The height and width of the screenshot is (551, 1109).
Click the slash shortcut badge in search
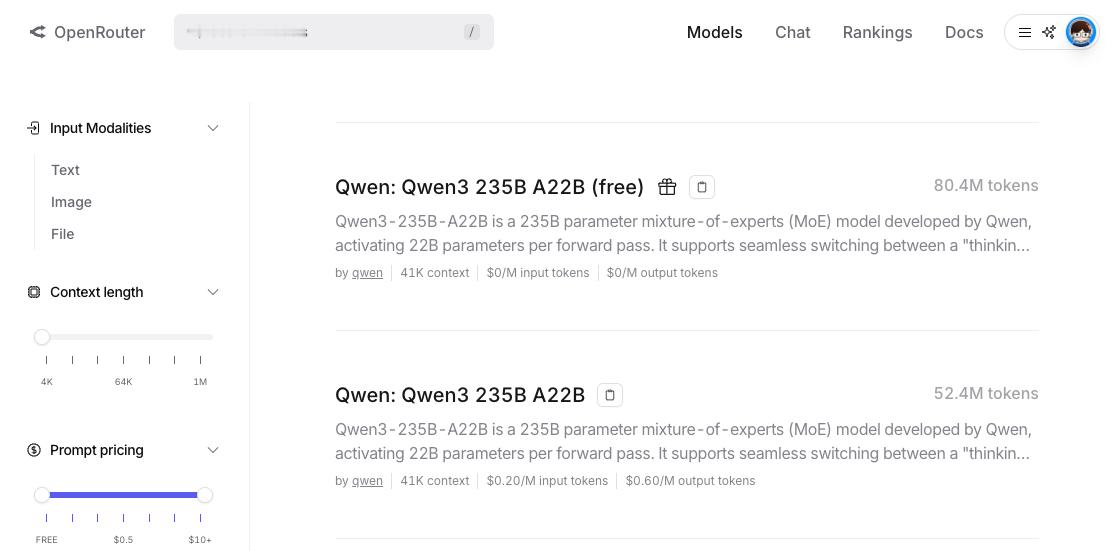472,32
